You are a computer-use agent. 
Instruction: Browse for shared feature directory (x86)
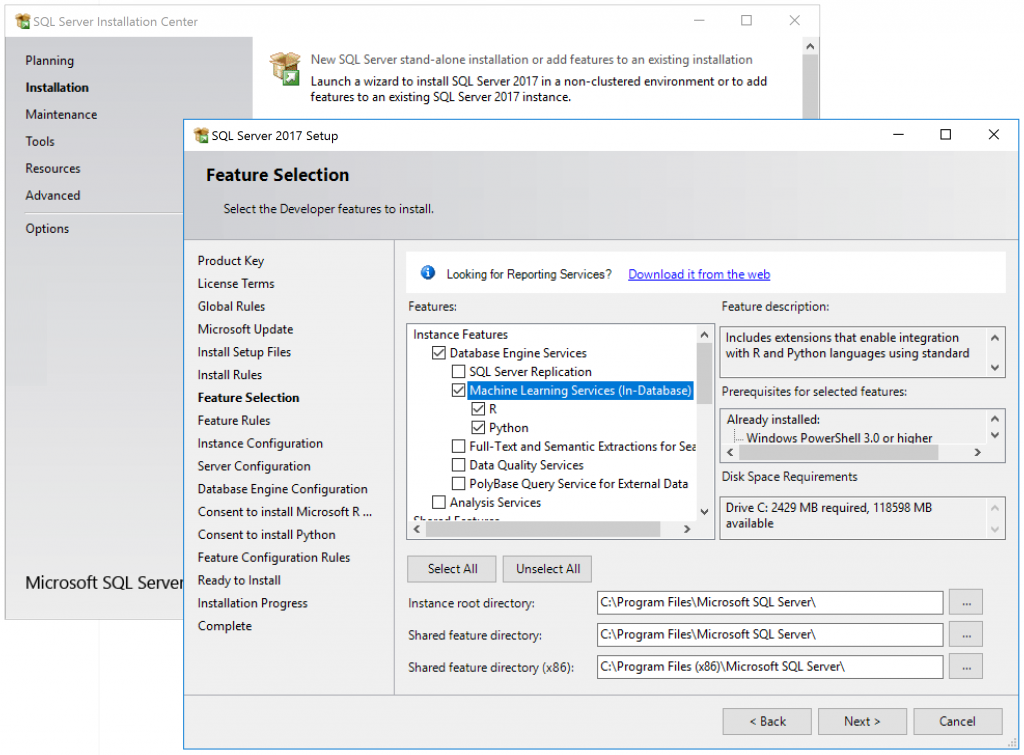pos(966,666)
